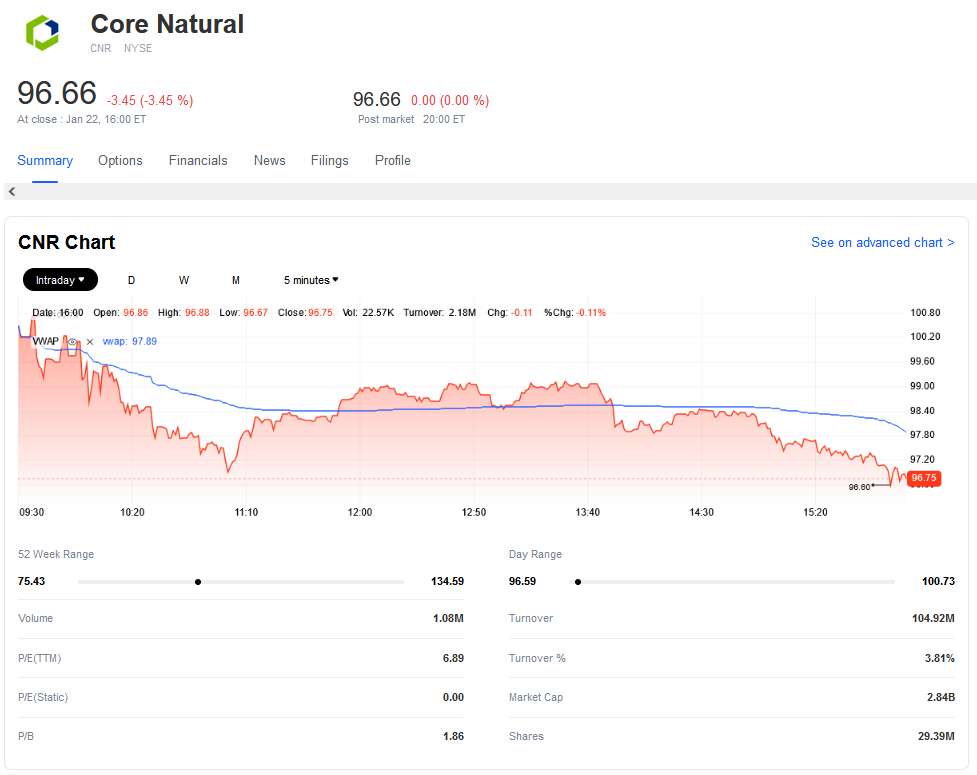977x775 pixels.
Task: Click the VWAP indicator label on chart
Action: coord(46,341)
